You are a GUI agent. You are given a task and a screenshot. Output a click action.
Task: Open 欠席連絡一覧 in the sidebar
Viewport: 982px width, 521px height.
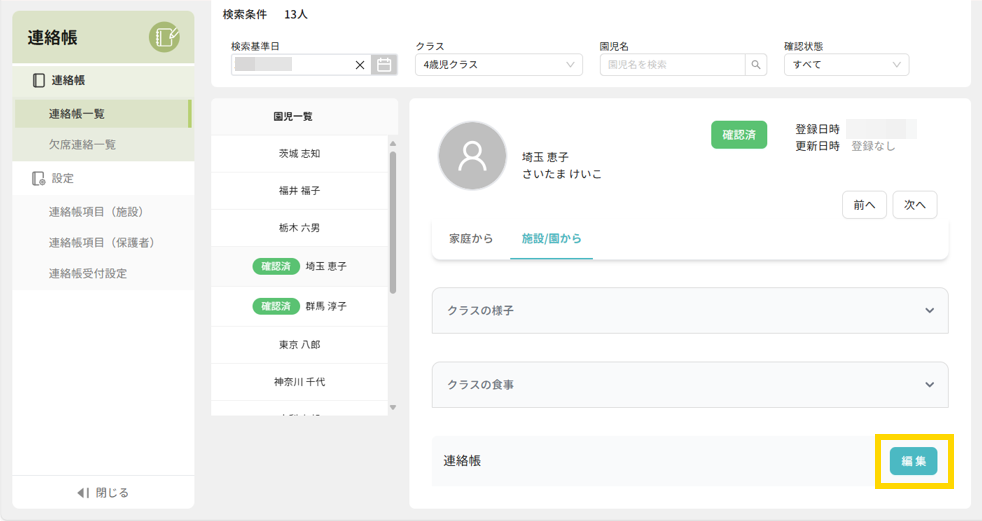coord(82,145)
